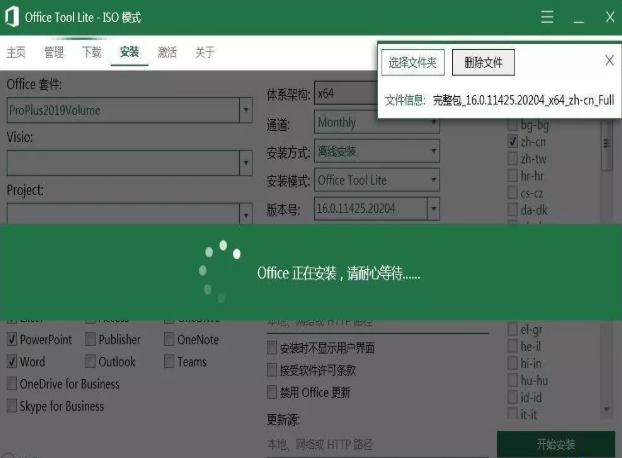Enable the Outlook checkbox

(x=91, y=362)
